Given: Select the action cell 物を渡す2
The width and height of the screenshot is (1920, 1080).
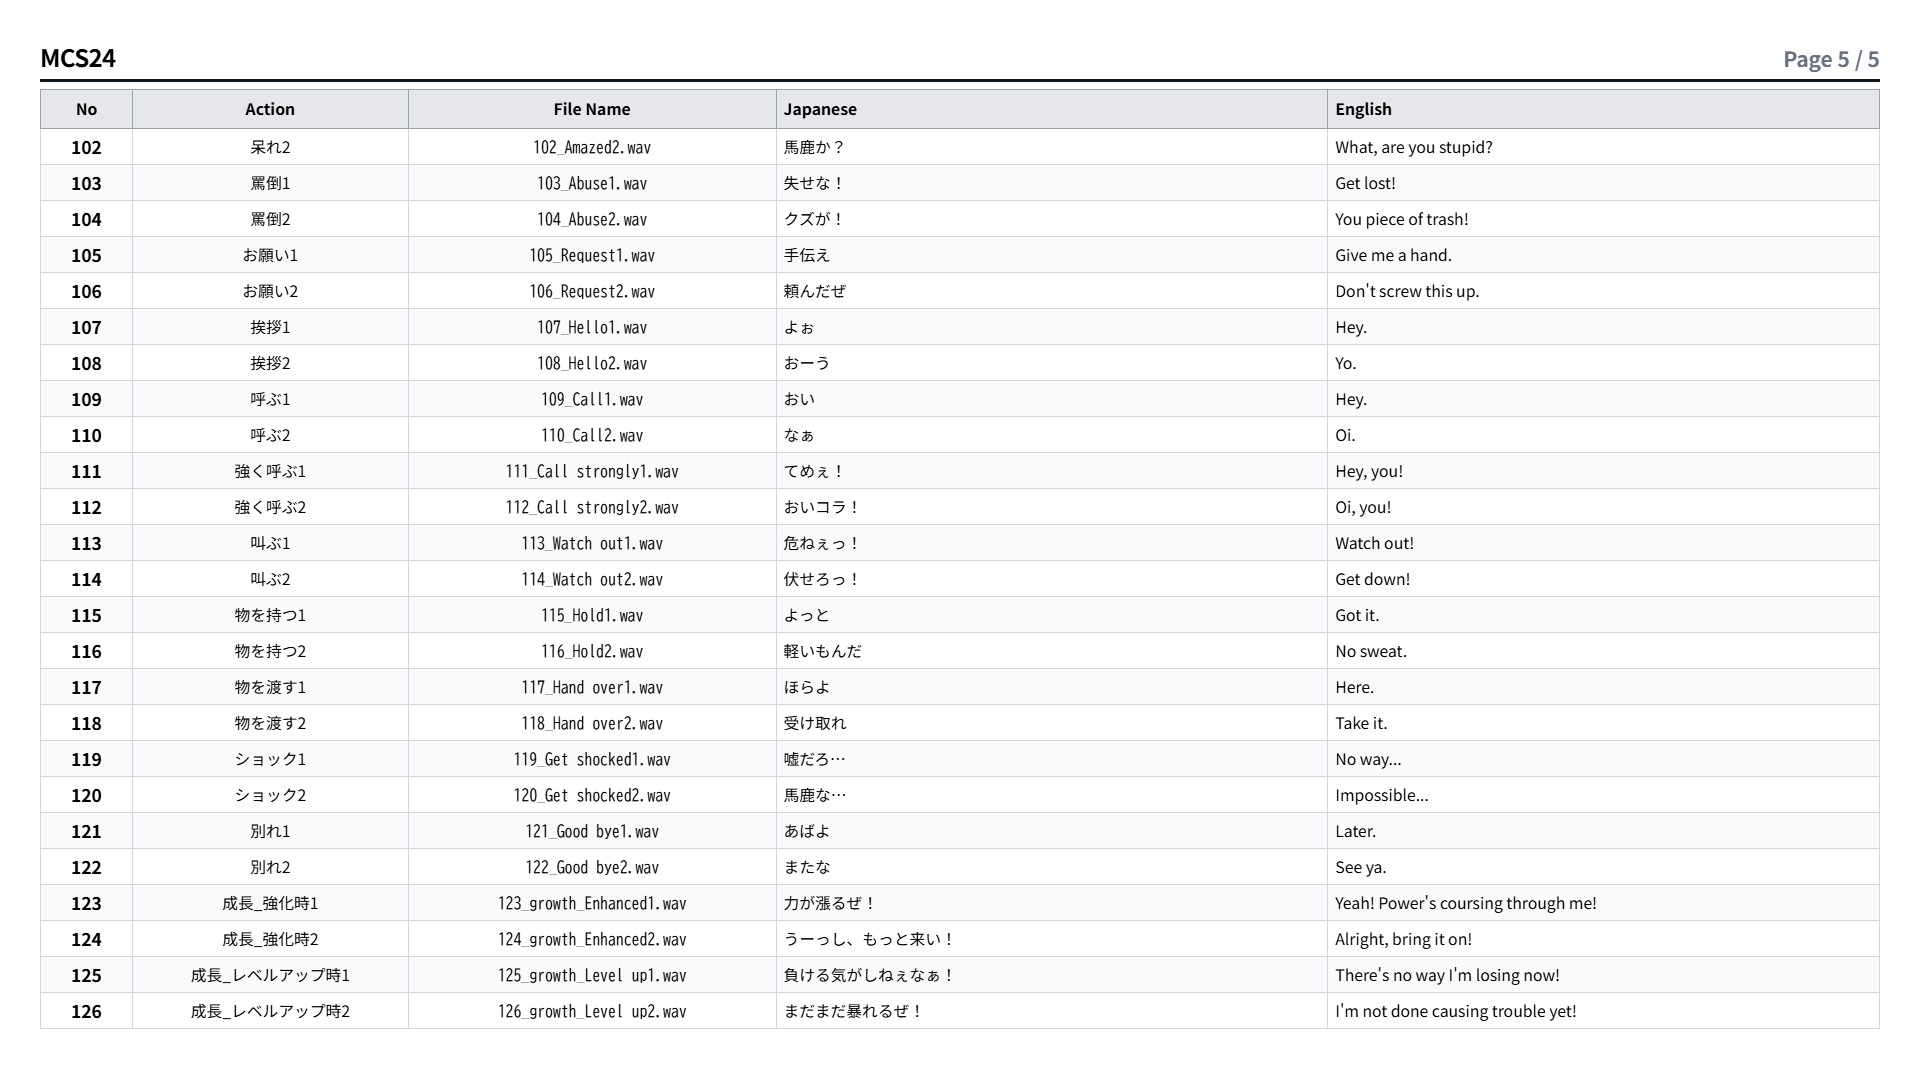Looking at the screenshot, I should pos(270,723).
